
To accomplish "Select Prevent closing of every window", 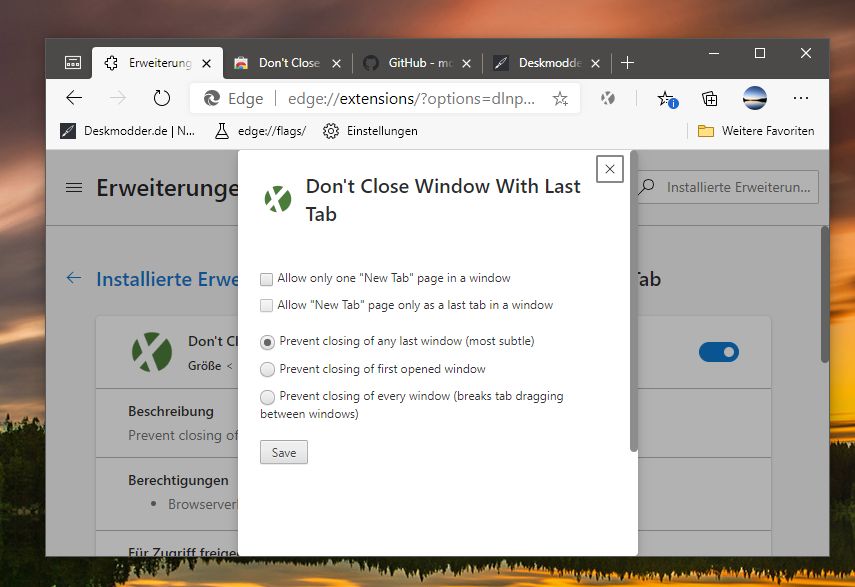I will pyautogui.click(x=267, y=397).
